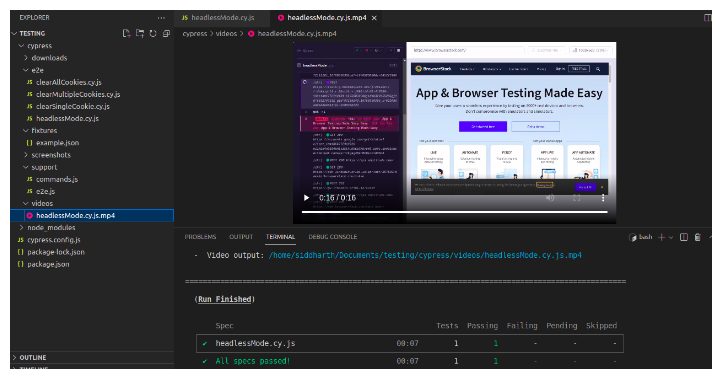725x381 pixels.
Task: Open the DEBUG CONSOLE tab
Action: 332,237
